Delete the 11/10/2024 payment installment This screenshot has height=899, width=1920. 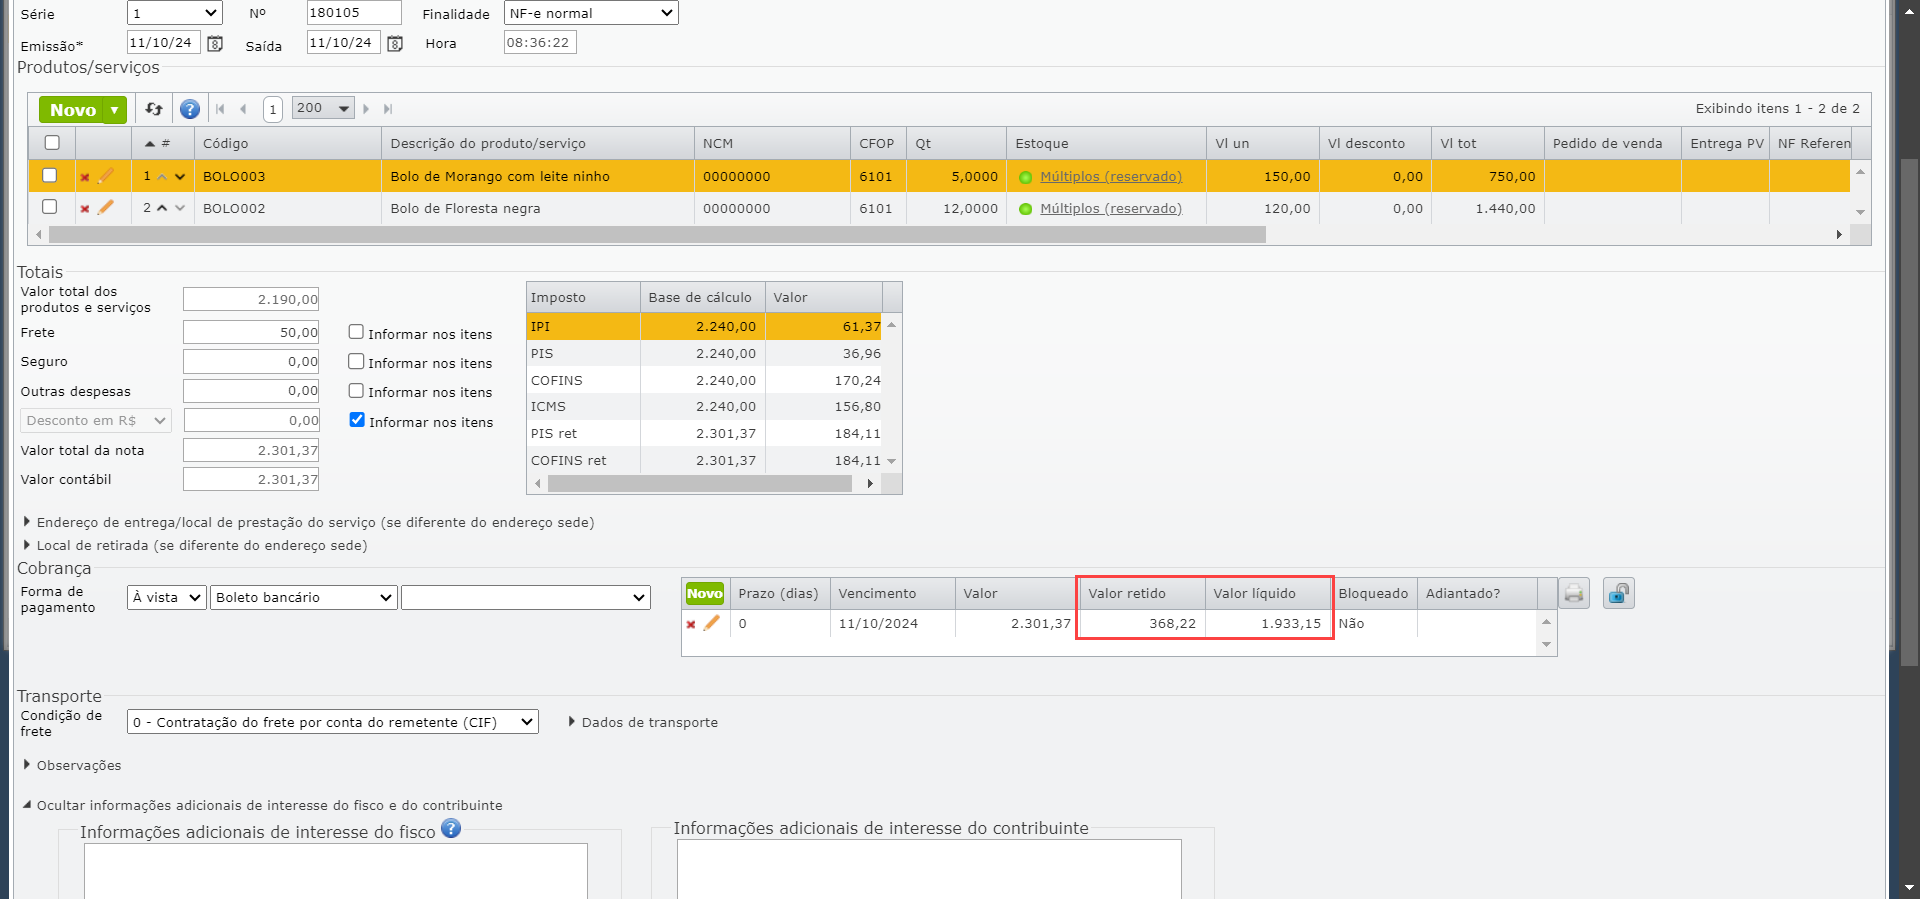coord(691,625)
